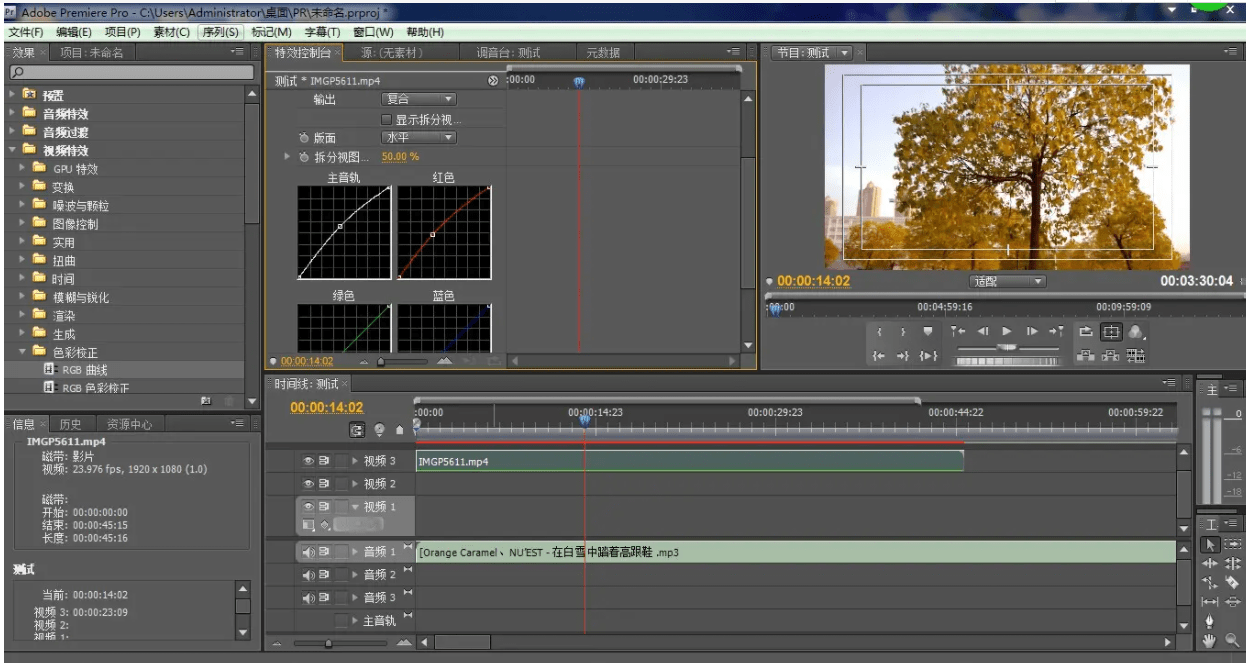Mute 音频 3 track speaker toggle
1246x663 pixels.
(308, 598)
